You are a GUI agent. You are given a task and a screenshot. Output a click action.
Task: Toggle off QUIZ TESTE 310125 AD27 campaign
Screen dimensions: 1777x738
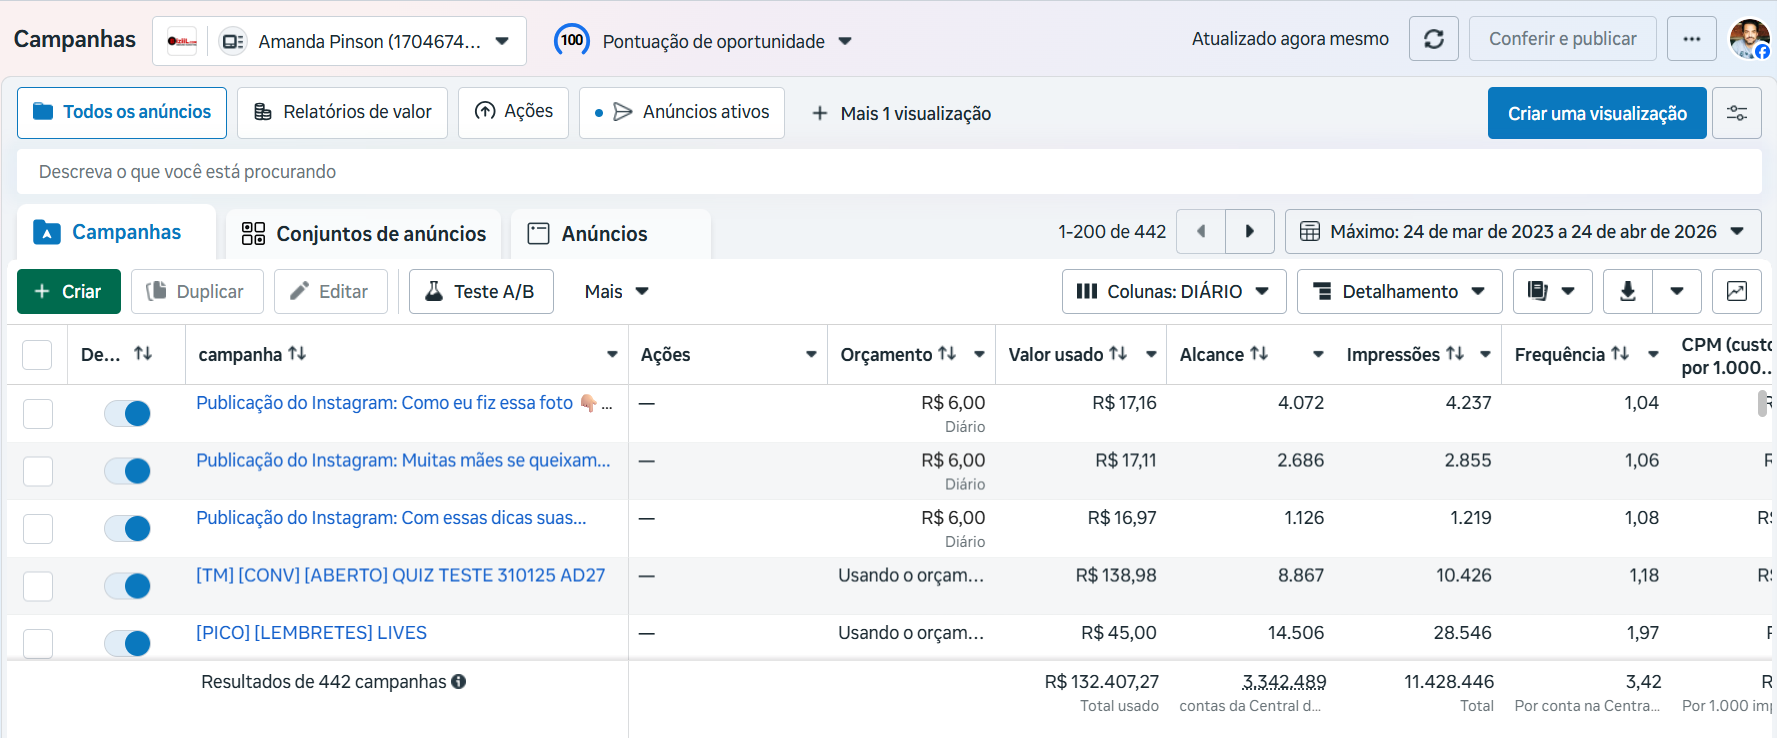pos(127,586)
